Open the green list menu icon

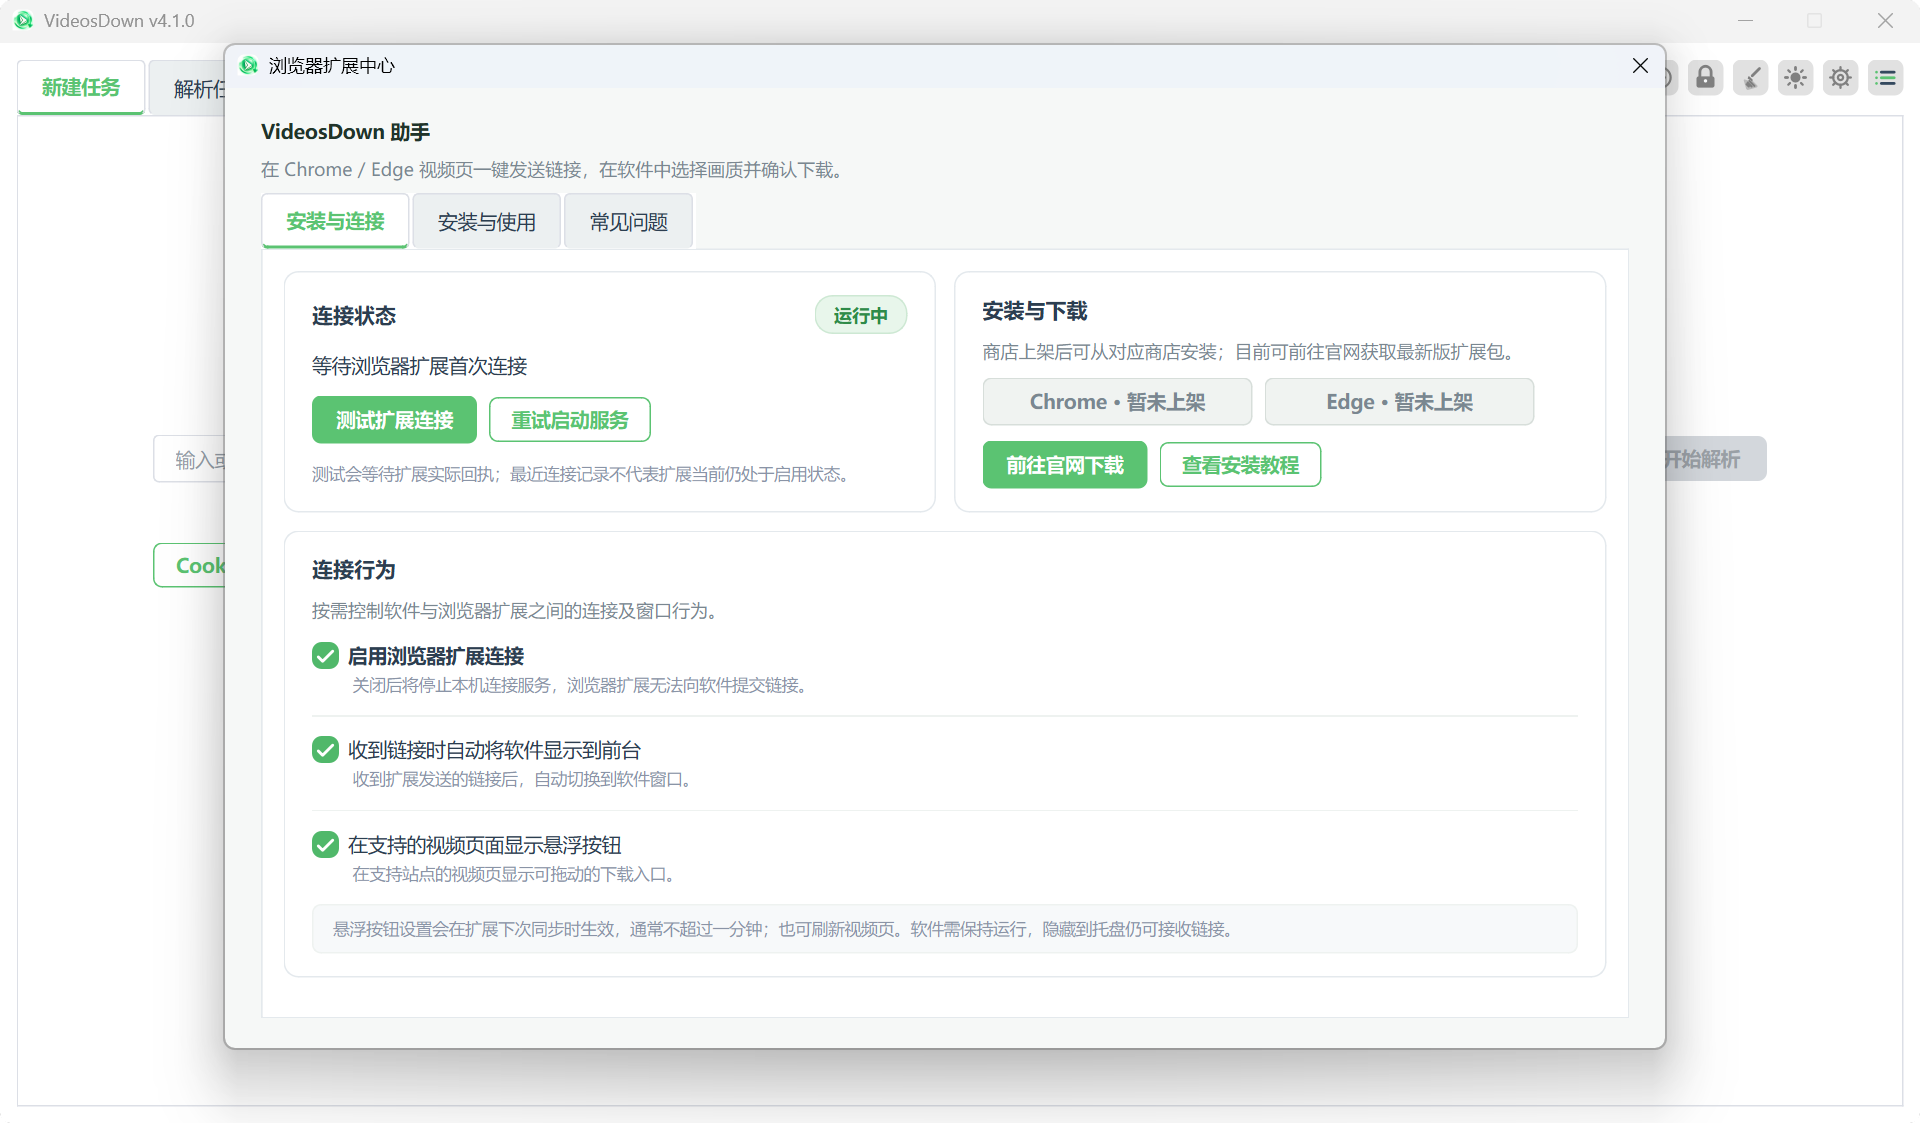click(1886, 78)
